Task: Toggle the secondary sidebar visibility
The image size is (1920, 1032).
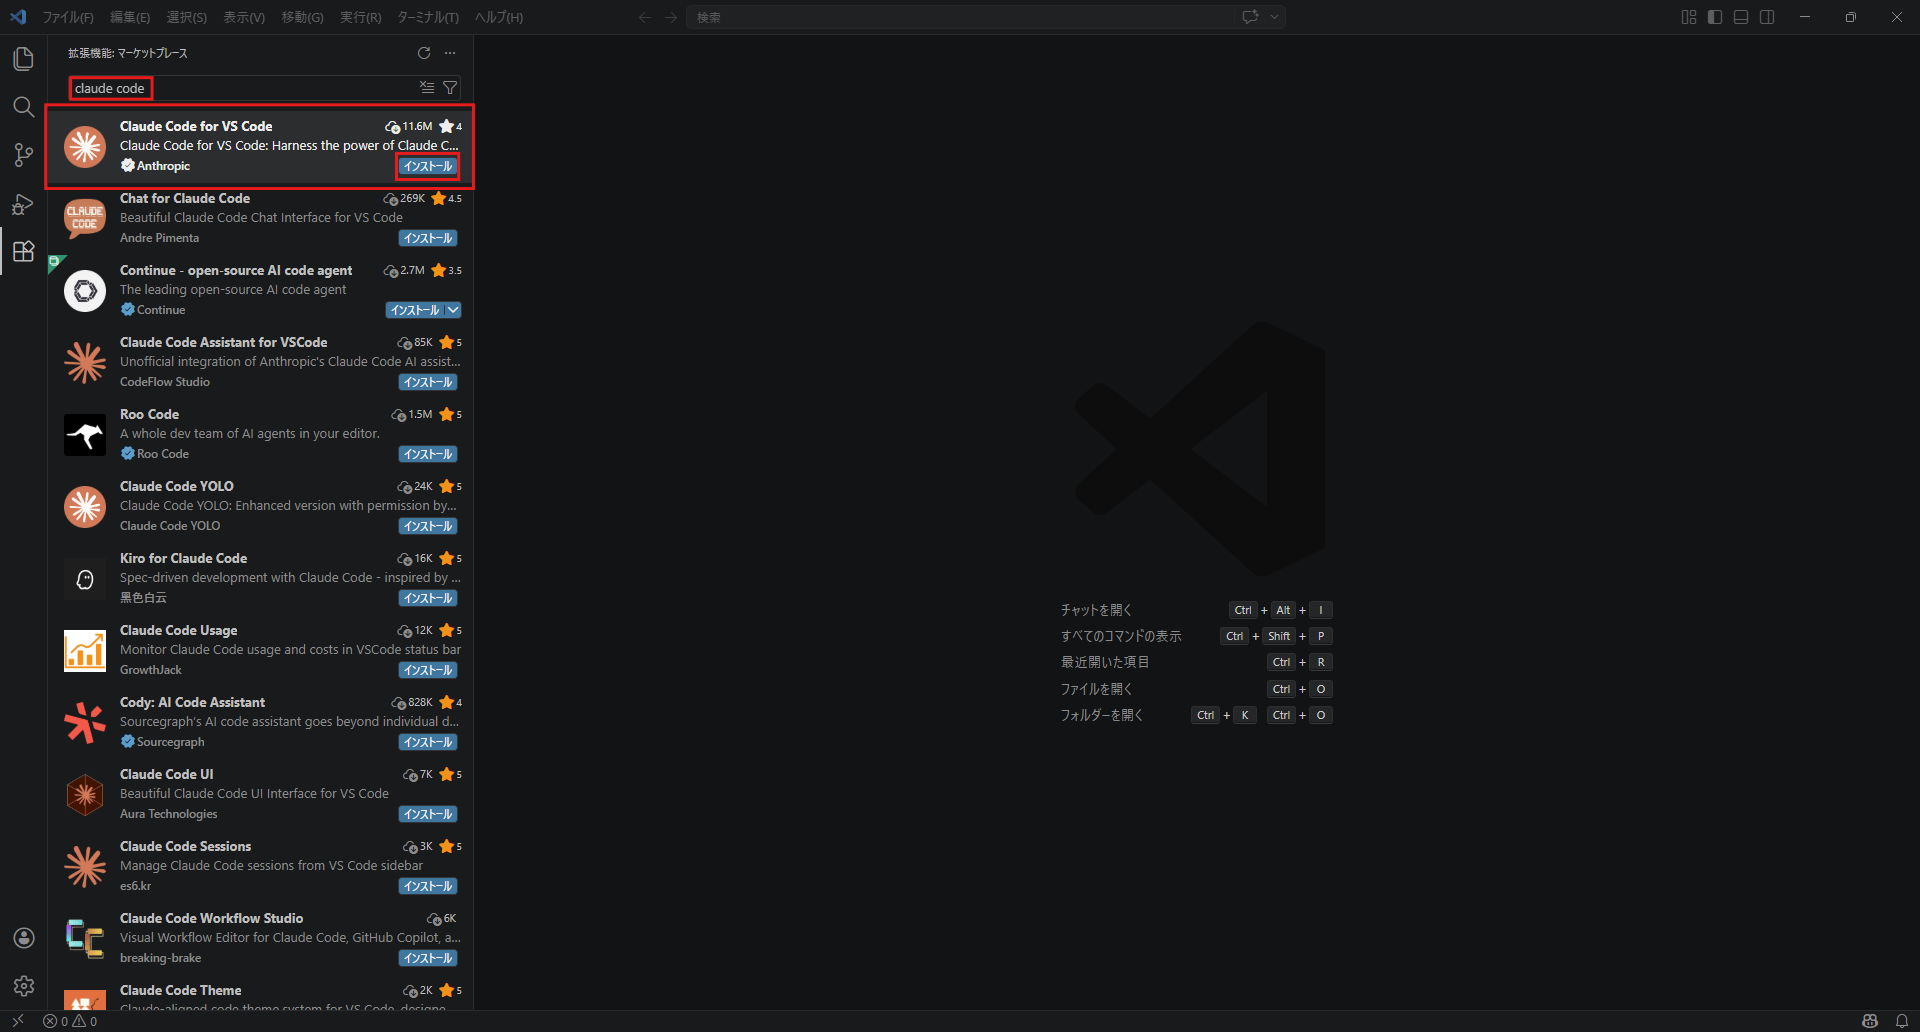Action: (1767, 17)
